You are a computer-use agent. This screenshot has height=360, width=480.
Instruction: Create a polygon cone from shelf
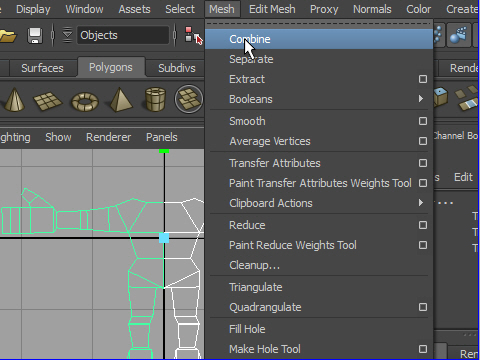coord(14,99)
